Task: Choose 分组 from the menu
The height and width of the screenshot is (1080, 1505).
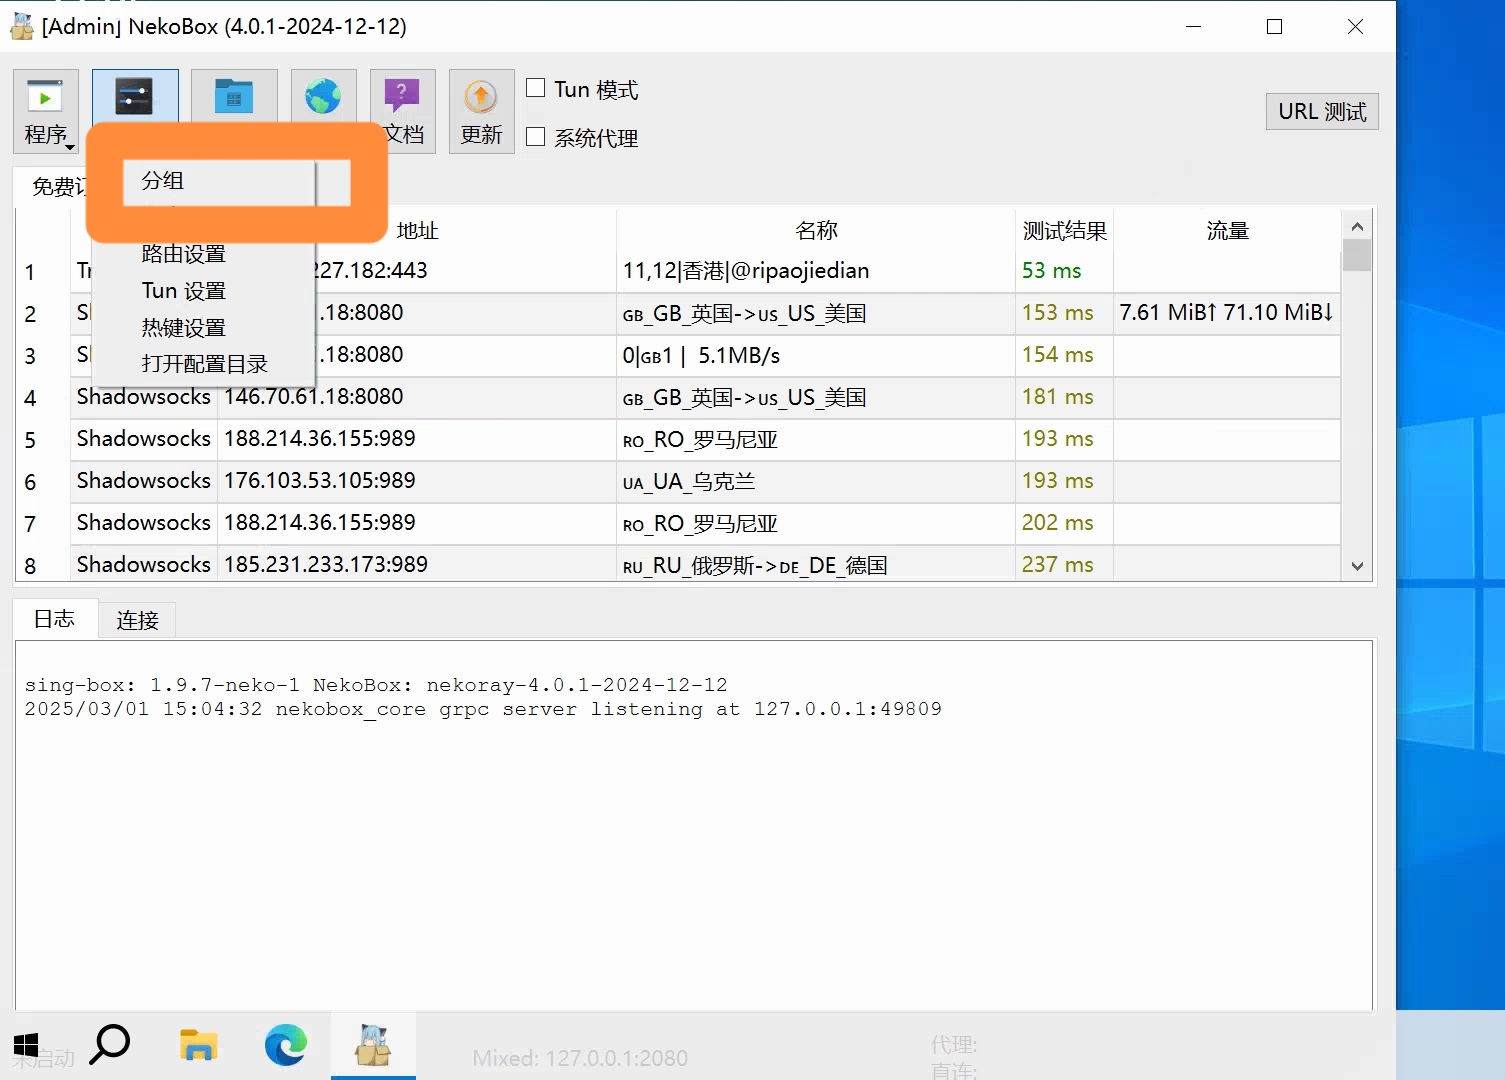Action: (x=163, y=181)
